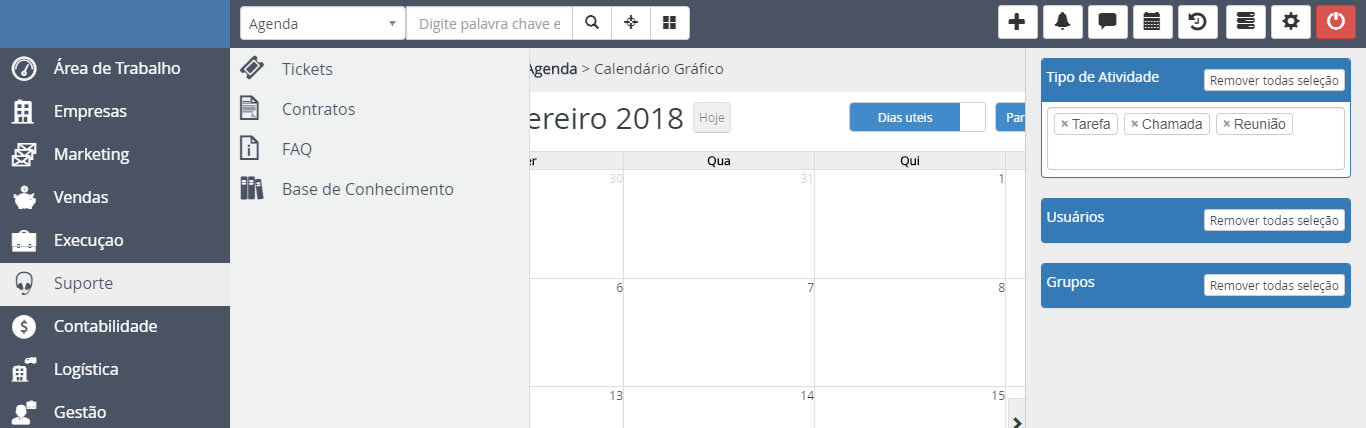1366x428 pixels.
Task: Open the Agenda module dropdown
Action: (x=322, y=23)
